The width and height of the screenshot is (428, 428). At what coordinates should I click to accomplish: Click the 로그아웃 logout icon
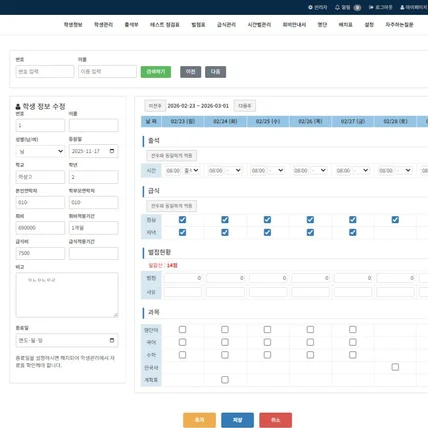tap(371, 7)
